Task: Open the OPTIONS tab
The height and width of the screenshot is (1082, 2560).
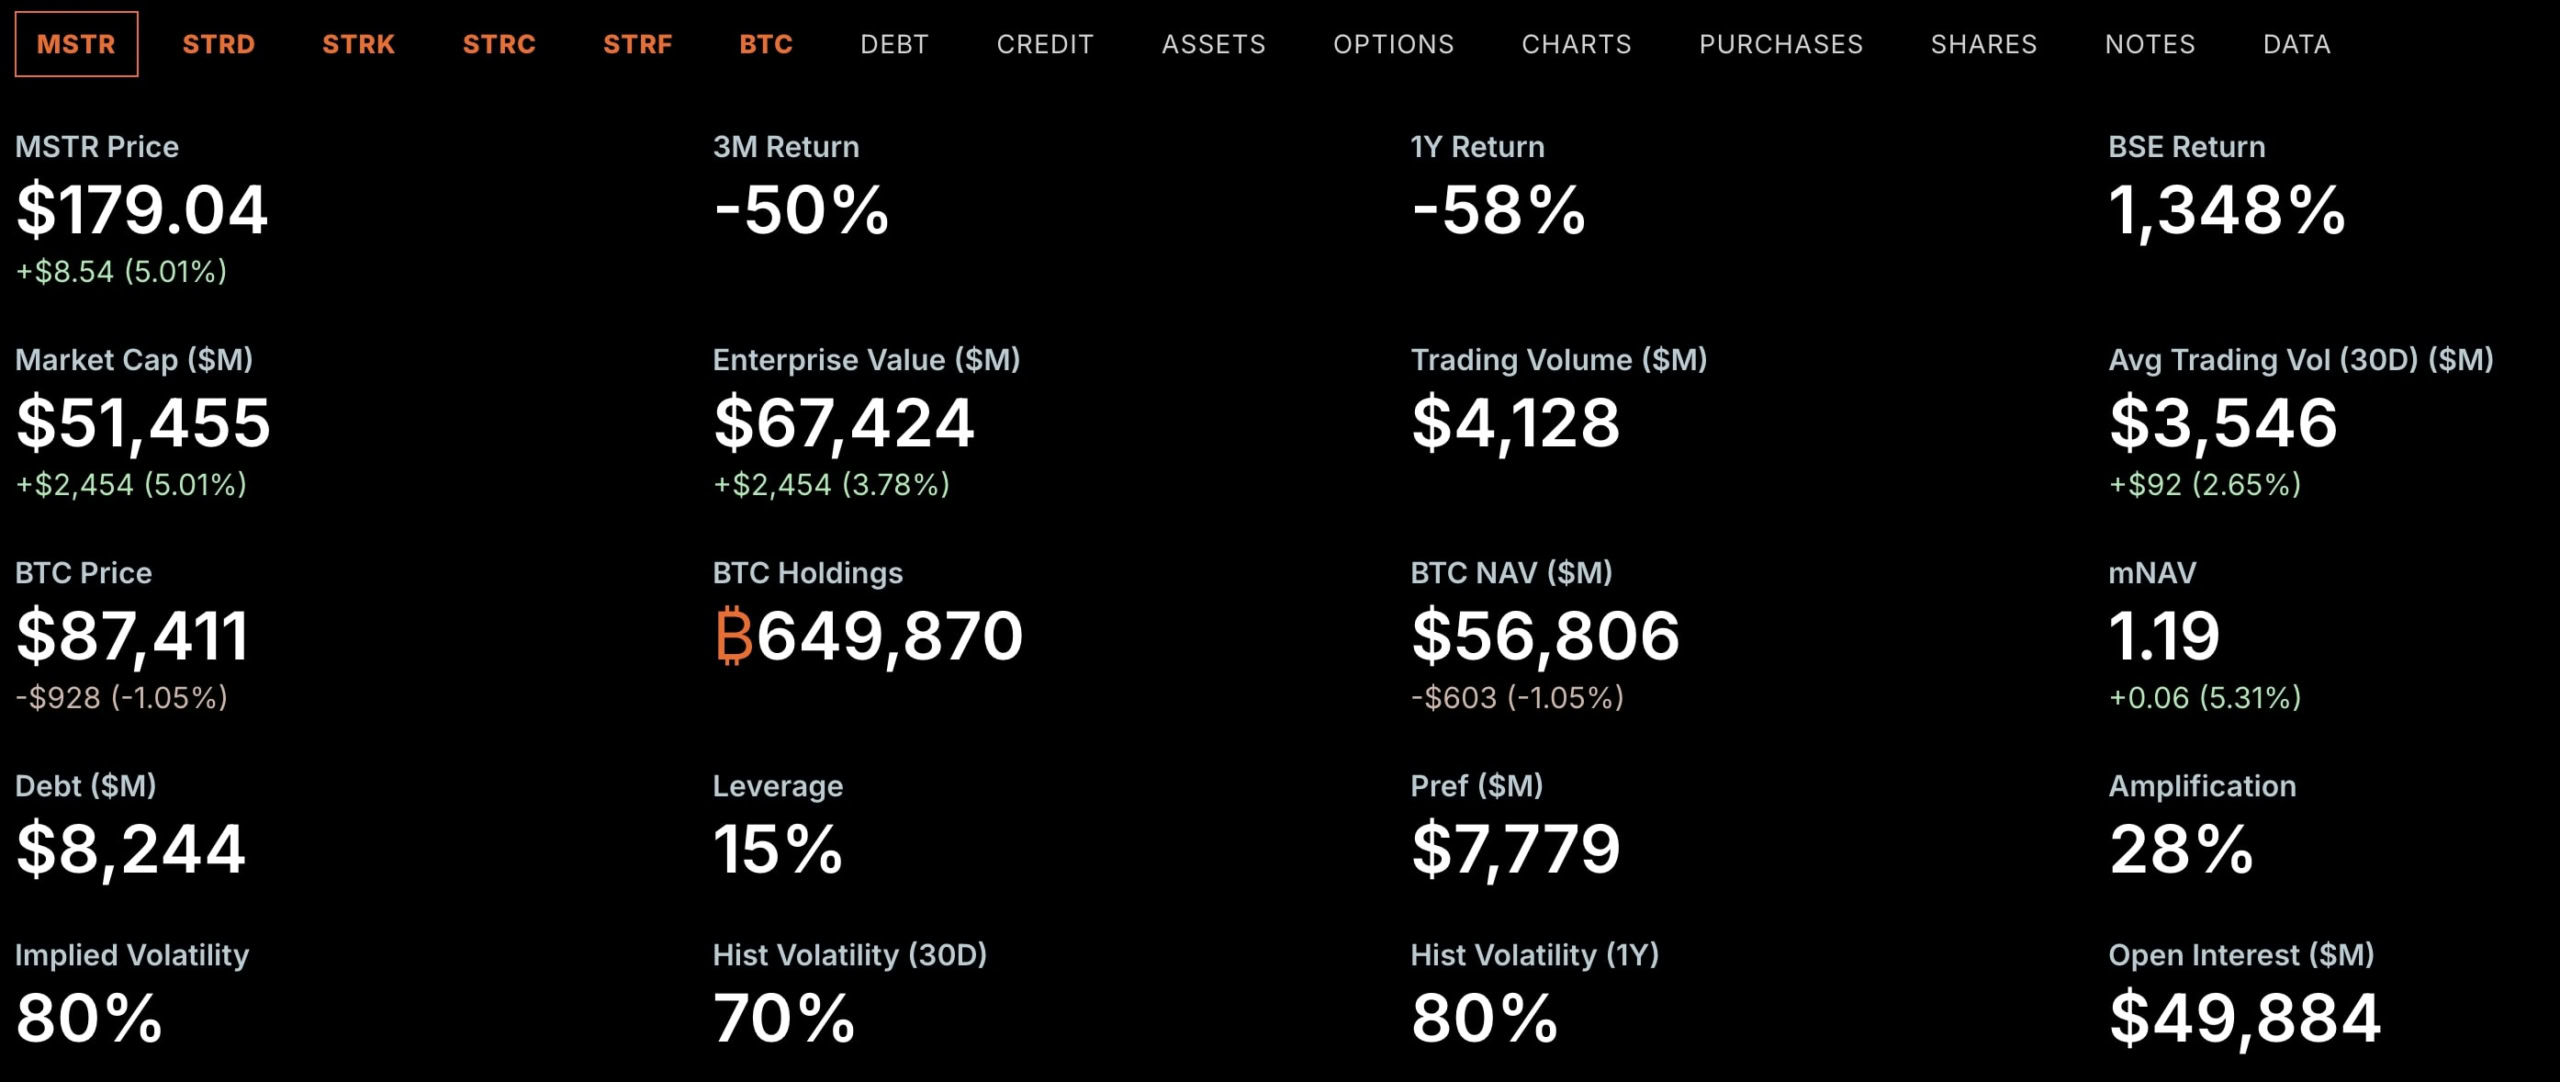Action: pyautogui.click(x=1393, y=44)
